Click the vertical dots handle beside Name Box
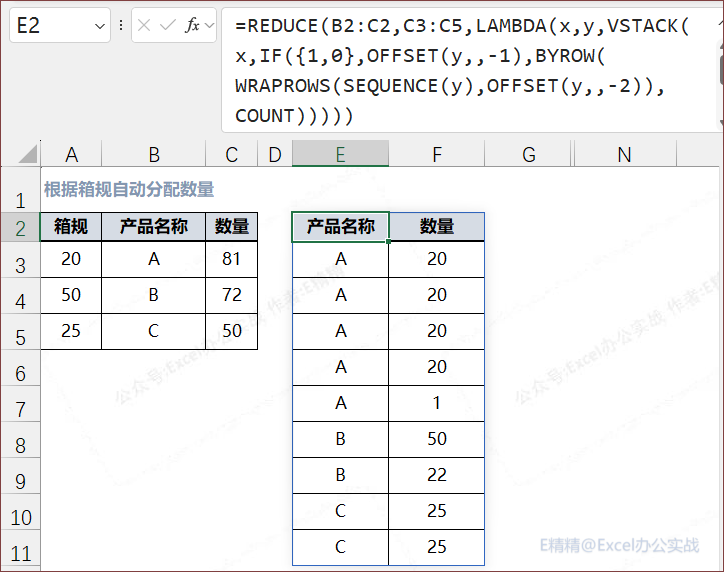724x572 pixels. [x=121, y=25]
